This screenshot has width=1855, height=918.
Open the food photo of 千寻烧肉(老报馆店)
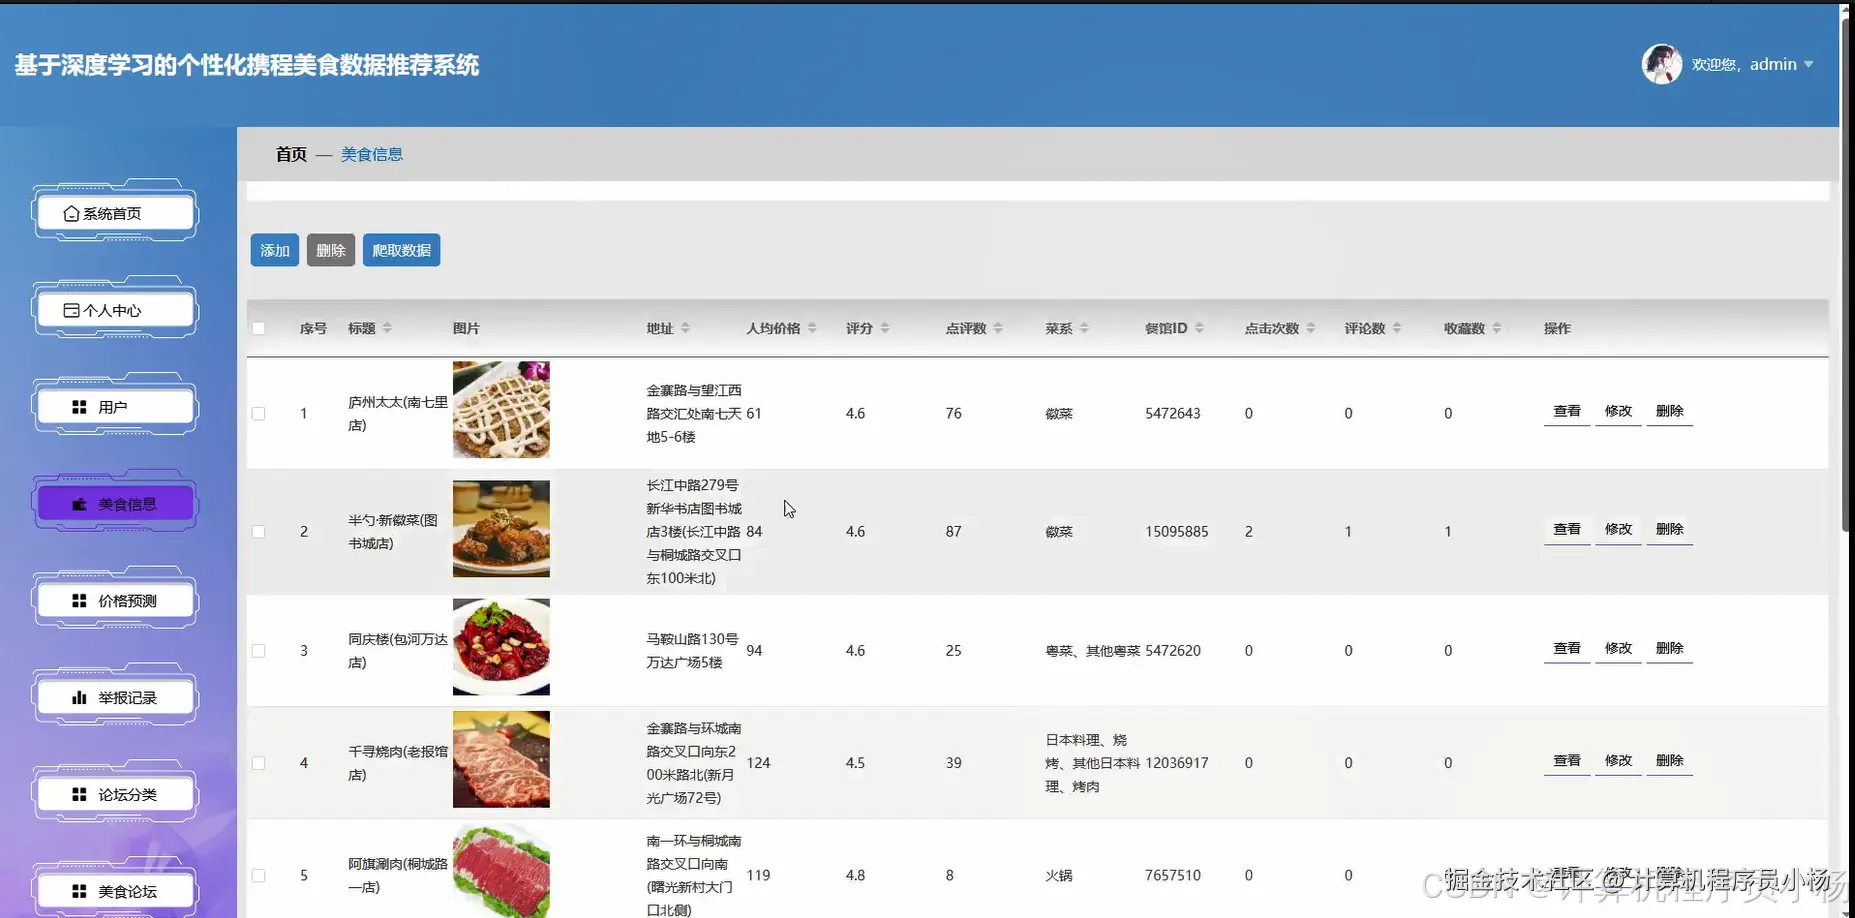coord(501,760)
